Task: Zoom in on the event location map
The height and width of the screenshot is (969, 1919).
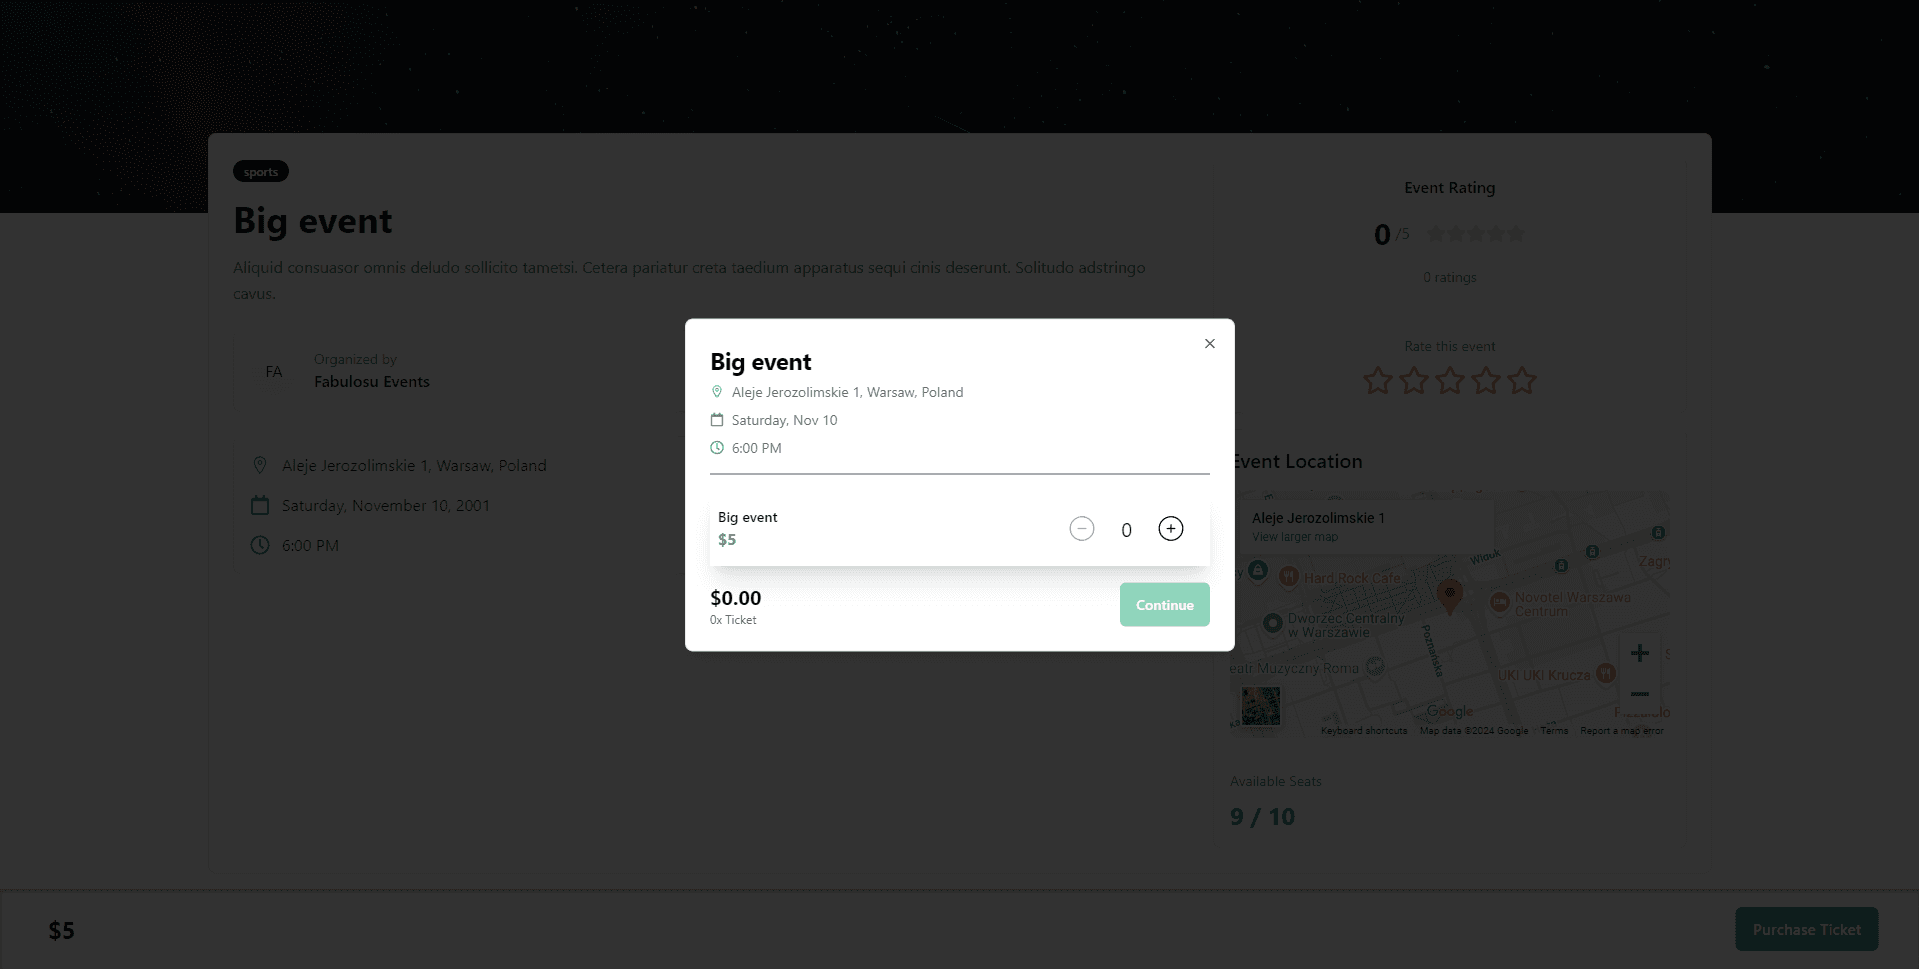Action: pos(1639,653)
